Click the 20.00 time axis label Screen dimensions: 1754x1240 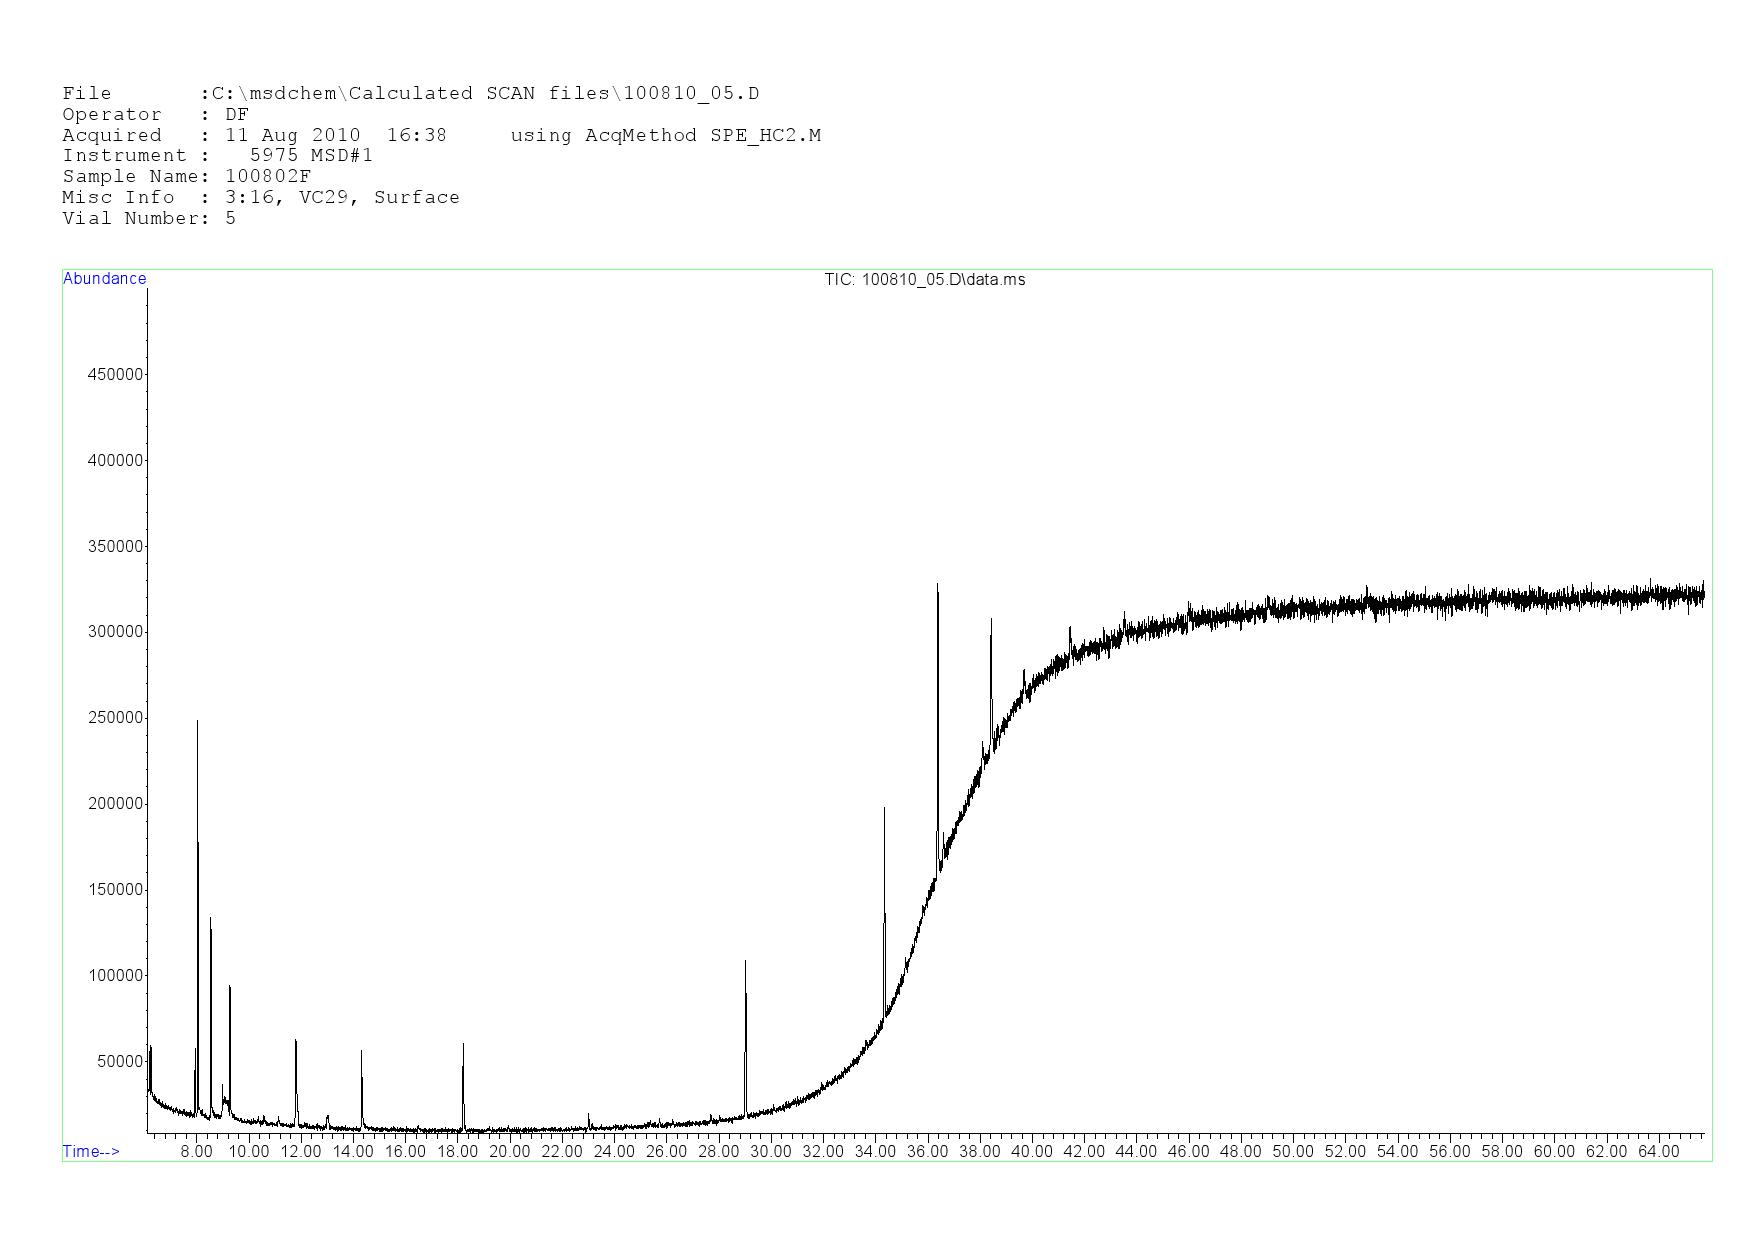509,1152
